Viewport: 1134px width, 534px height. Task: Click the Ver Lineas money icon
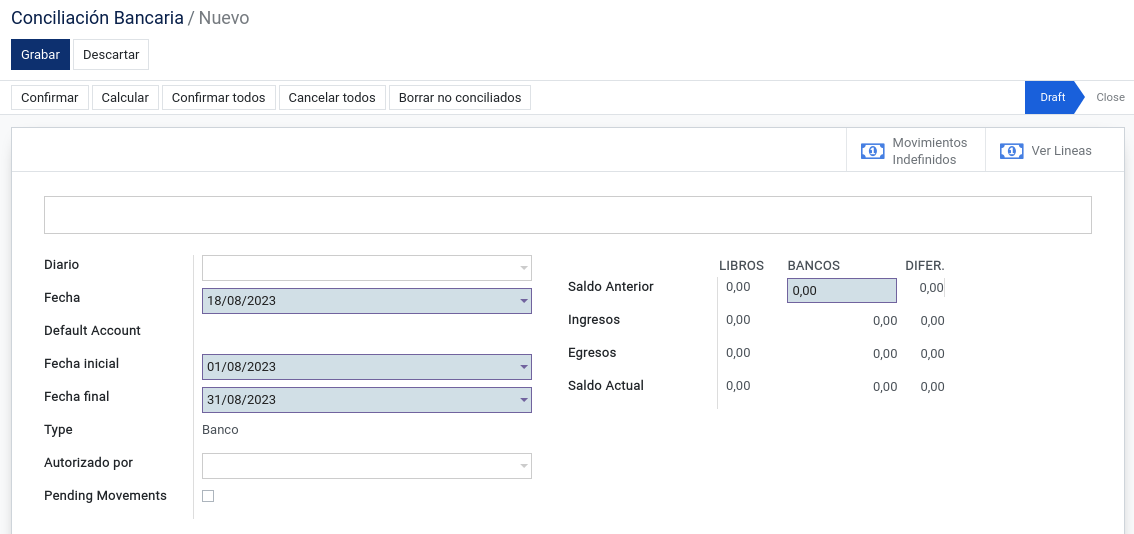pyautogui.click(x=1011, y=151)
